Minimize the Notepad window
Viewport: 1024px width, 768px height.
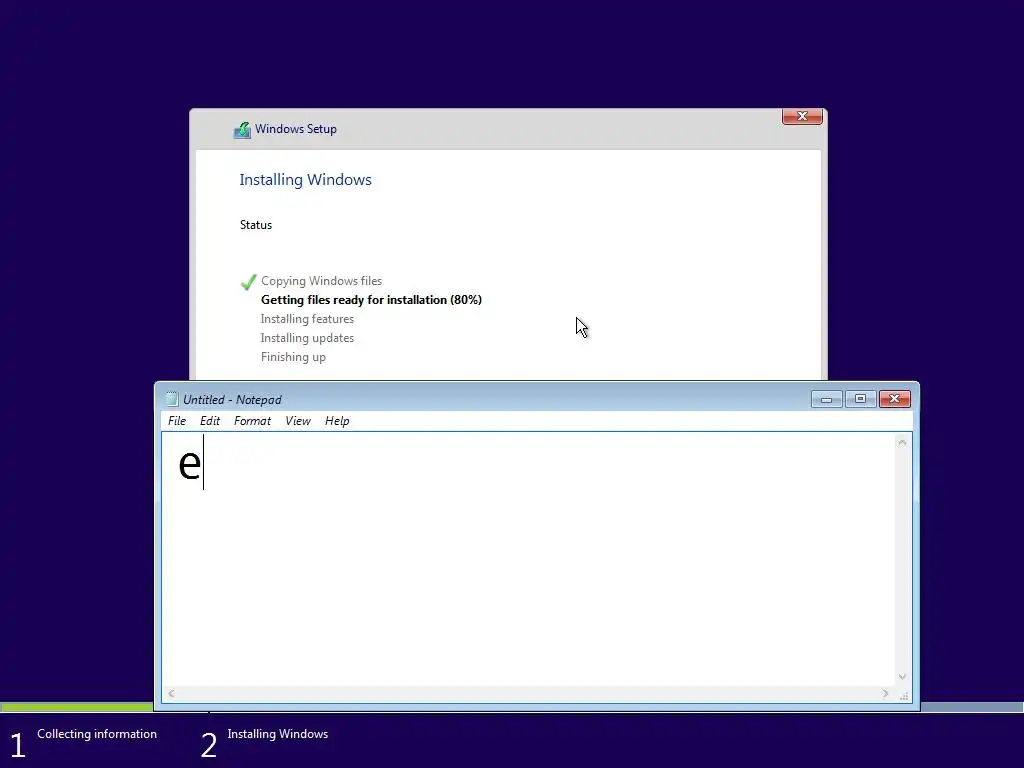pos(827,399)
